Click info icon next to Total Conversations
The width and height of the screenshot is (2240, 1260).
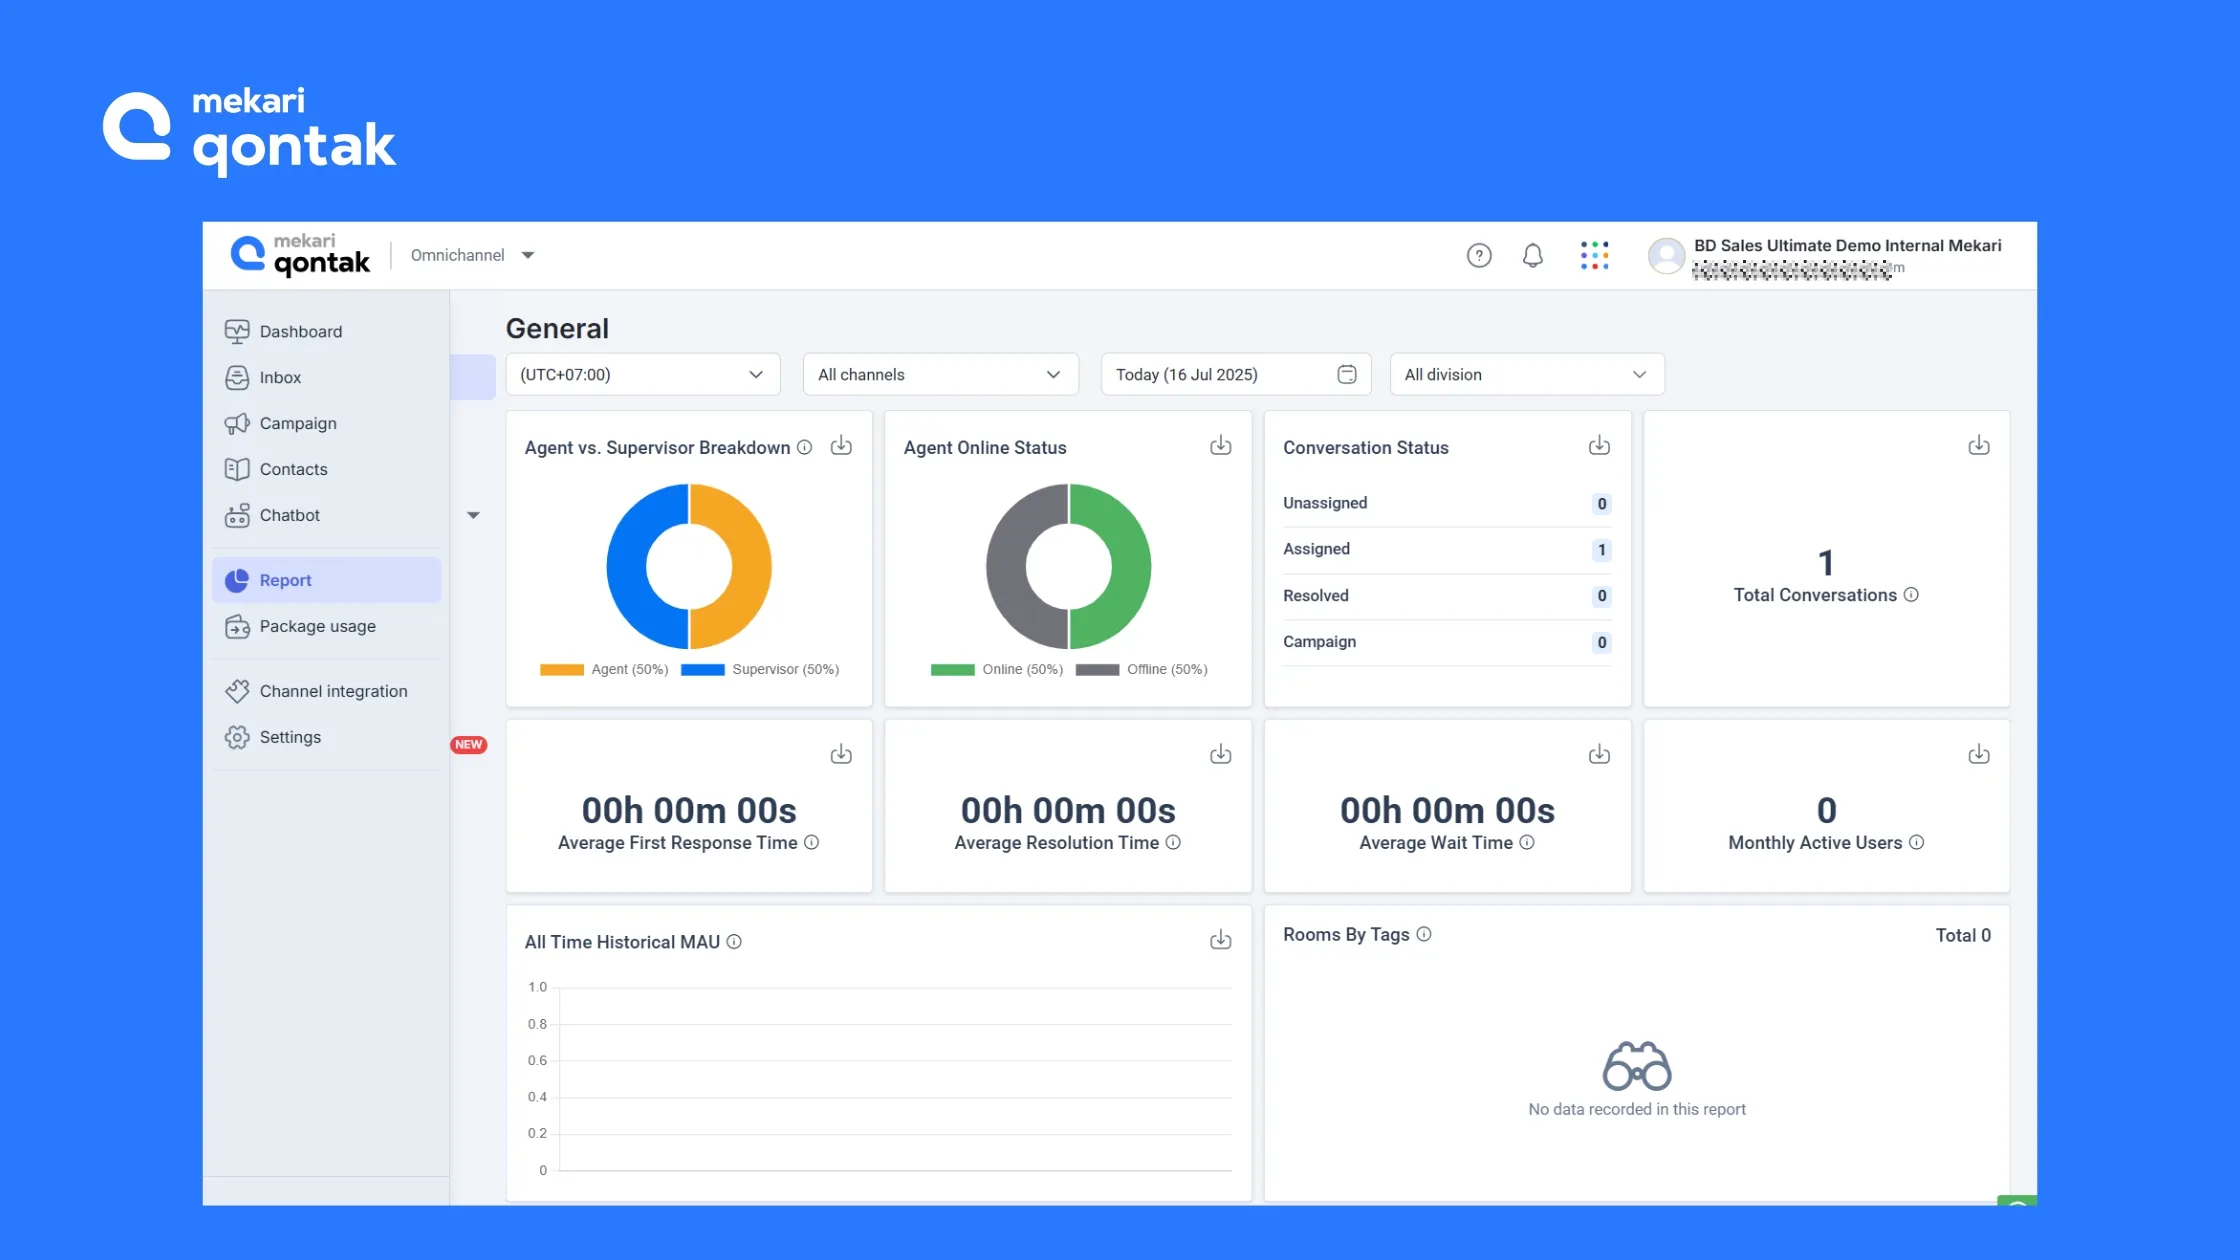pos(1911,595)
